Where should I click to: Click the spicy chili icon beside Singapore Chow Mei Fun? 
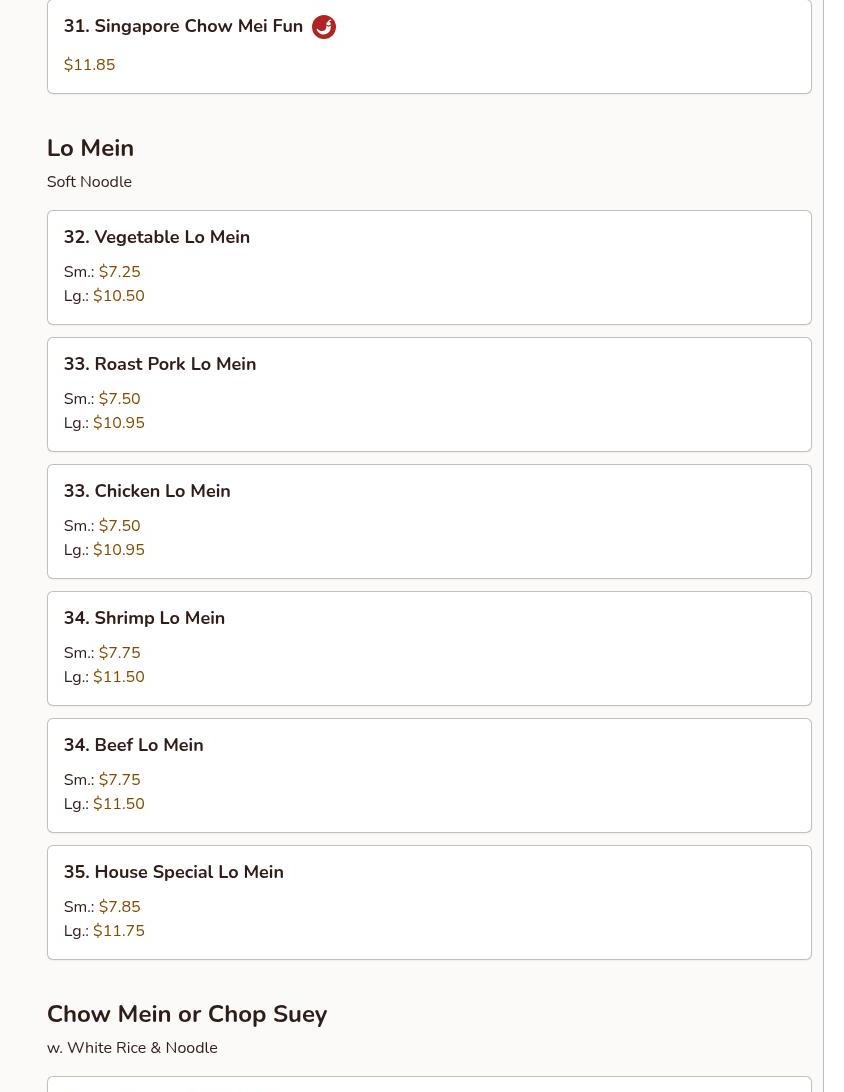tap(324, 27)
